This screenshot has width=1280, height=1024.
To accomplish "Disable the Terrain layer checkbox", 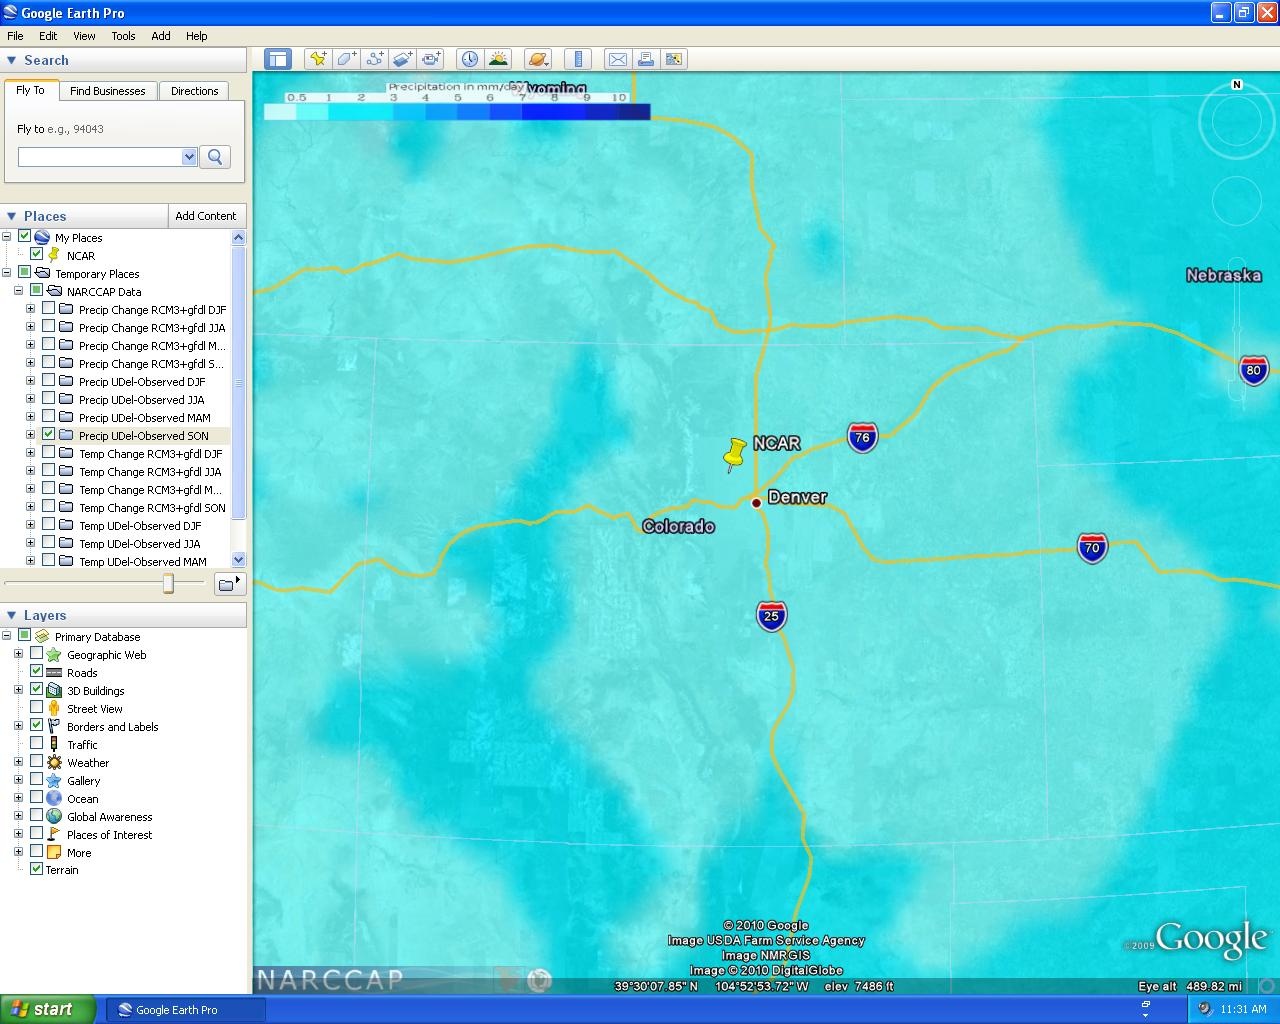I will pos(37,870).
